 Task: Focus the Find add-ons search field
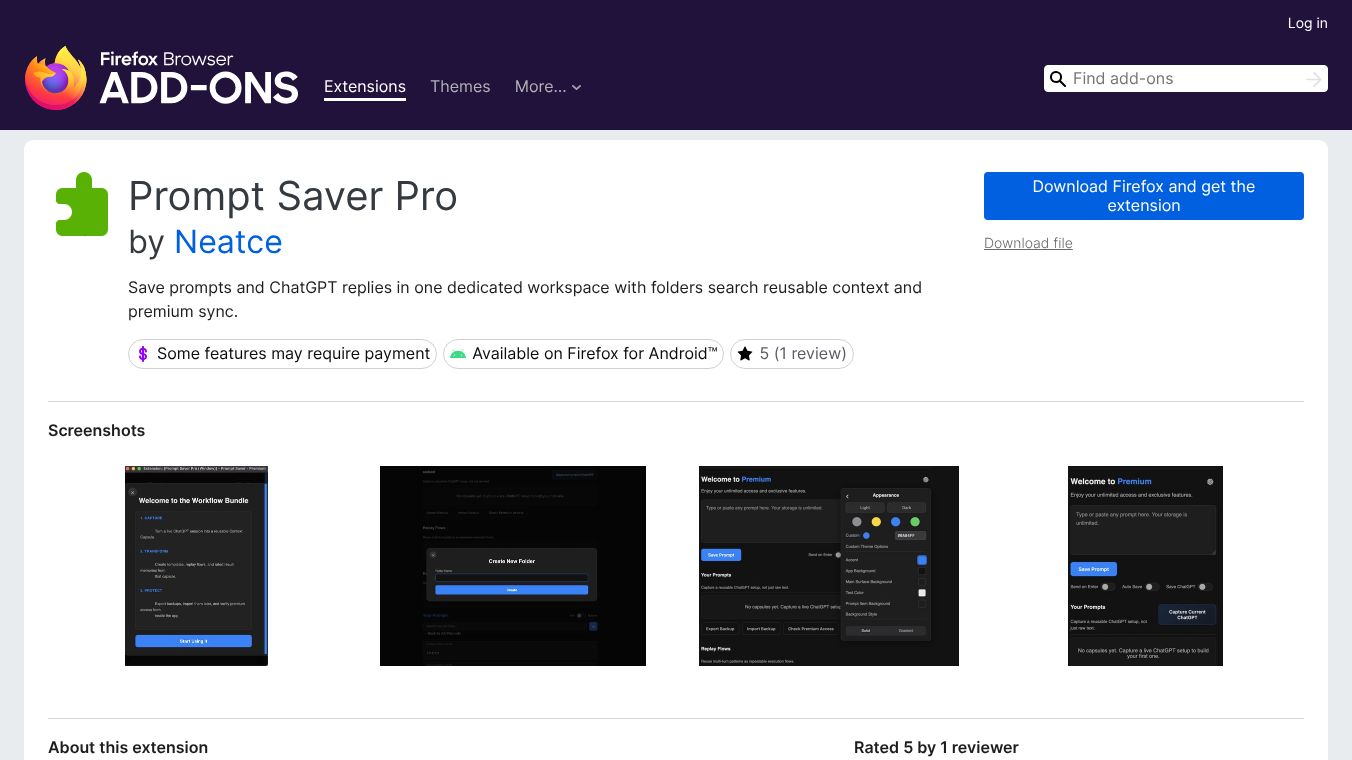point(1186,79)
